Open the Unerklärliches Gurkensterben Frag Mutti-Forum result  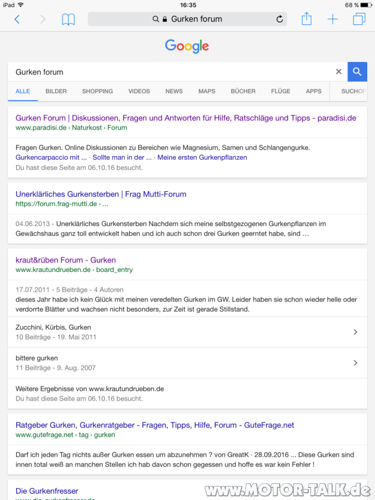pos(101,194)
